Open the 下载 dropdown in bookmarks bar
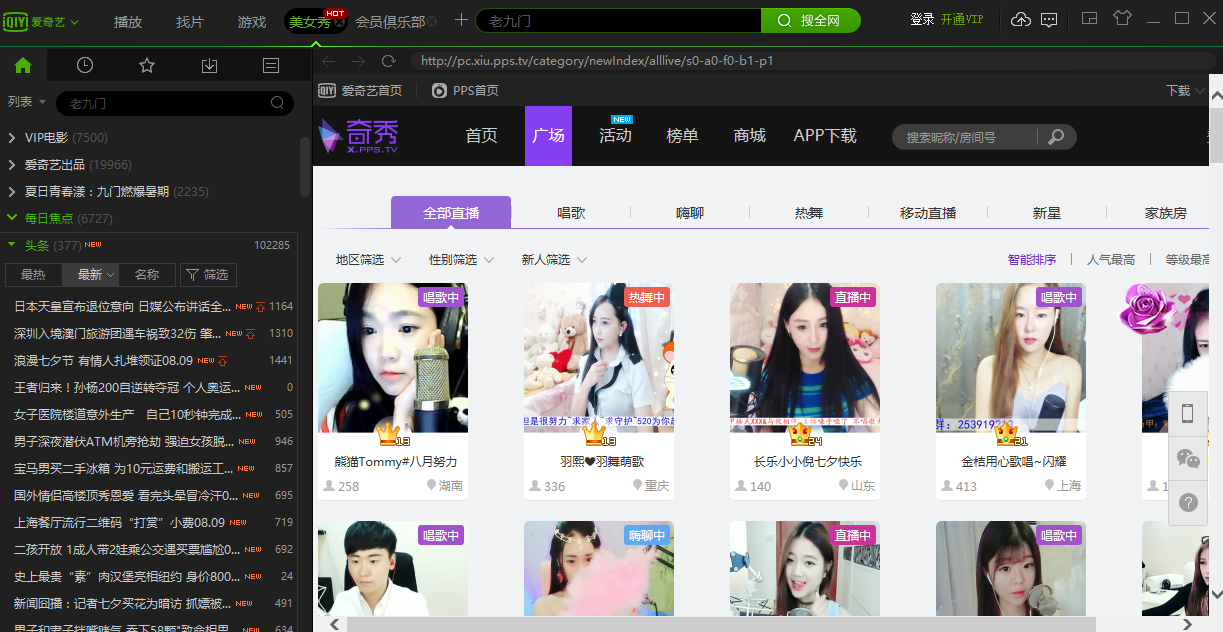 point(1185,91)
